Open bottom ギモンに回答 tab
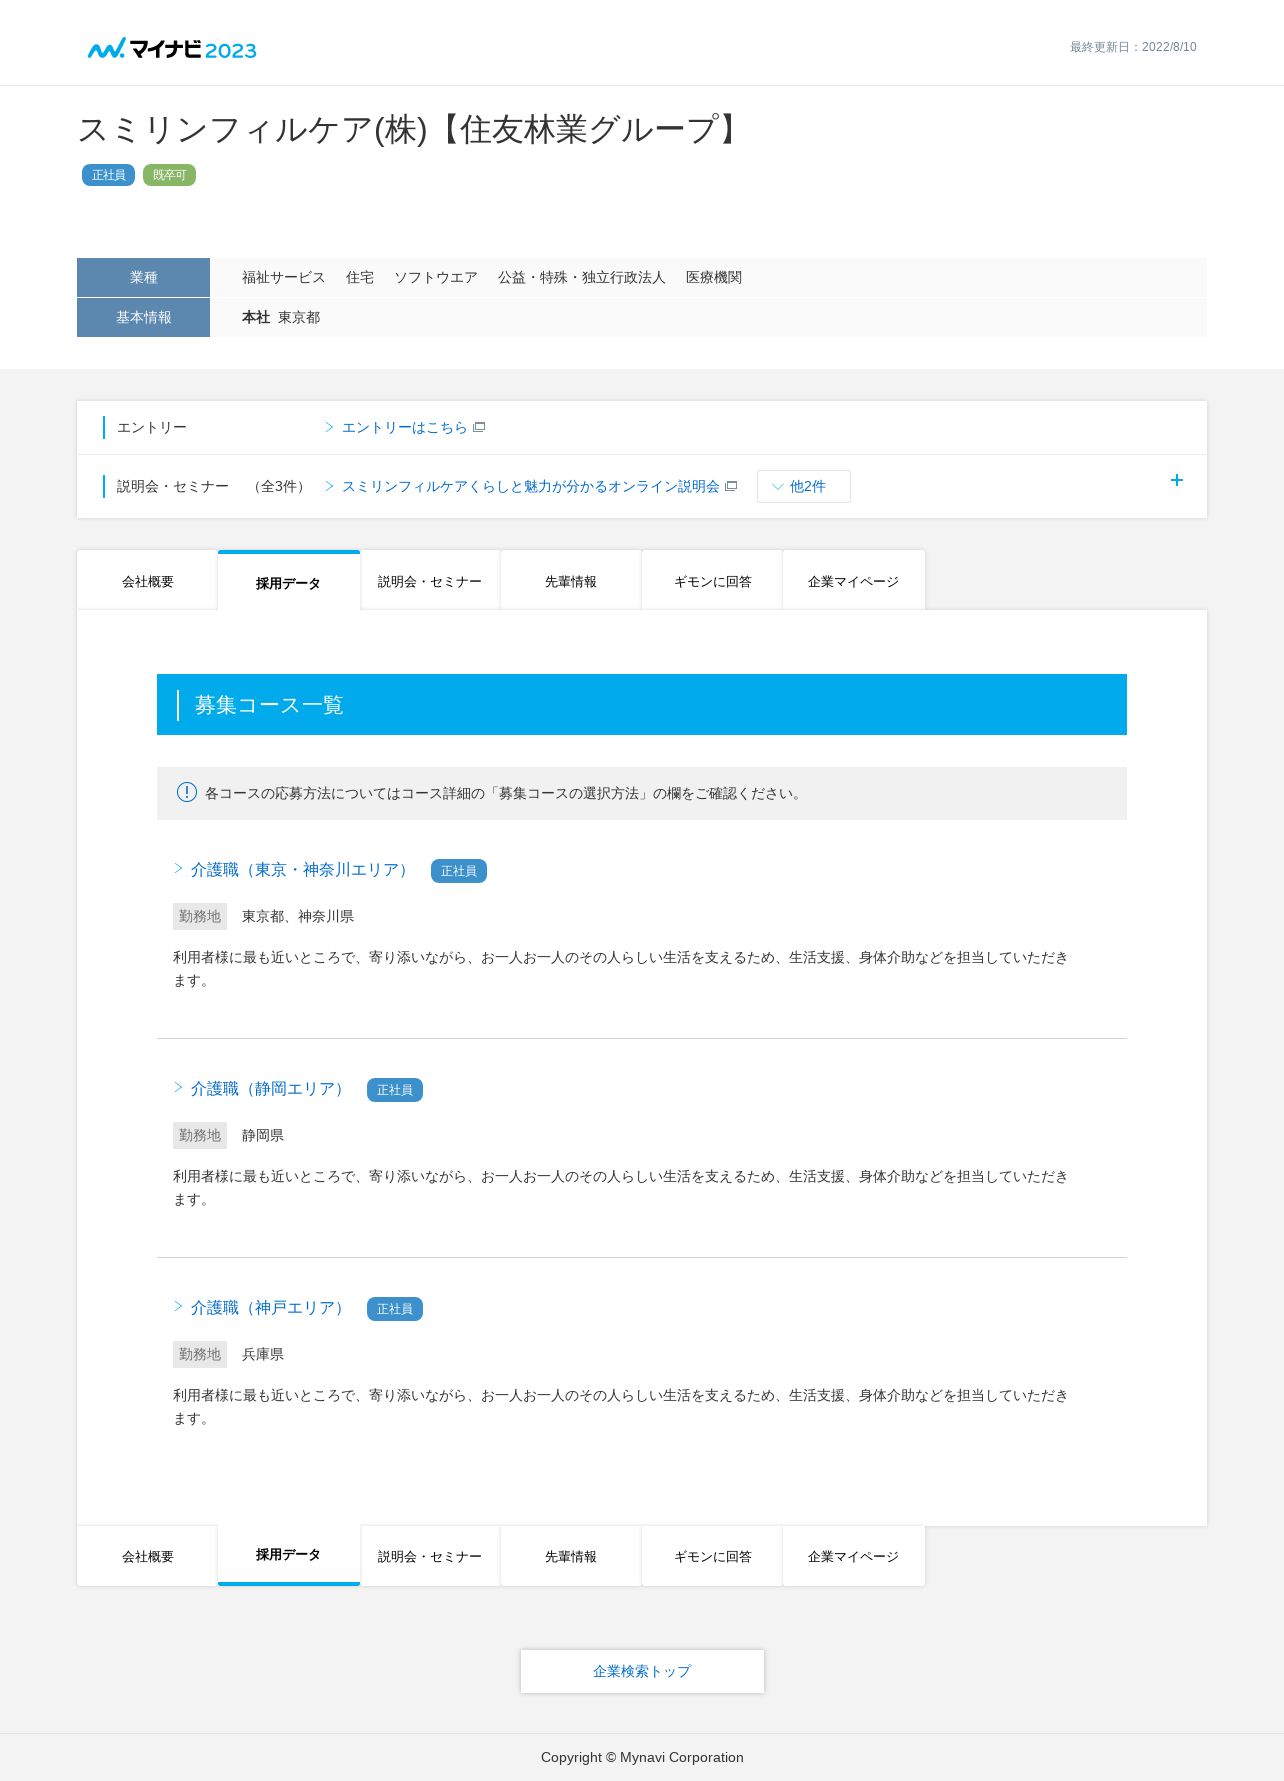The image size is (1284, 1781). [712, 1556]
